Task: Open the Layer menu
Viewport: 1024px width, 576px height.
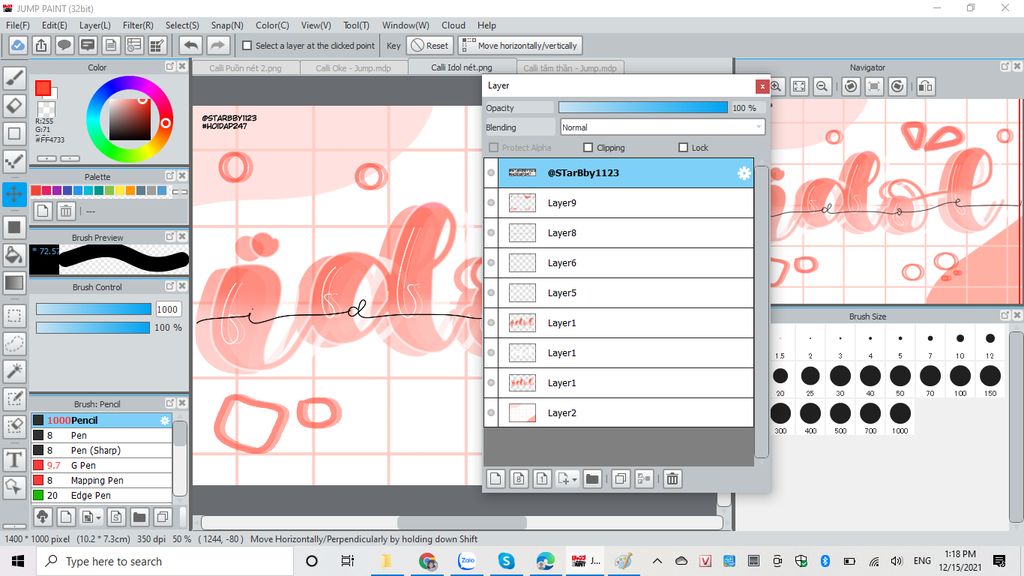Action: coord(95,25)
